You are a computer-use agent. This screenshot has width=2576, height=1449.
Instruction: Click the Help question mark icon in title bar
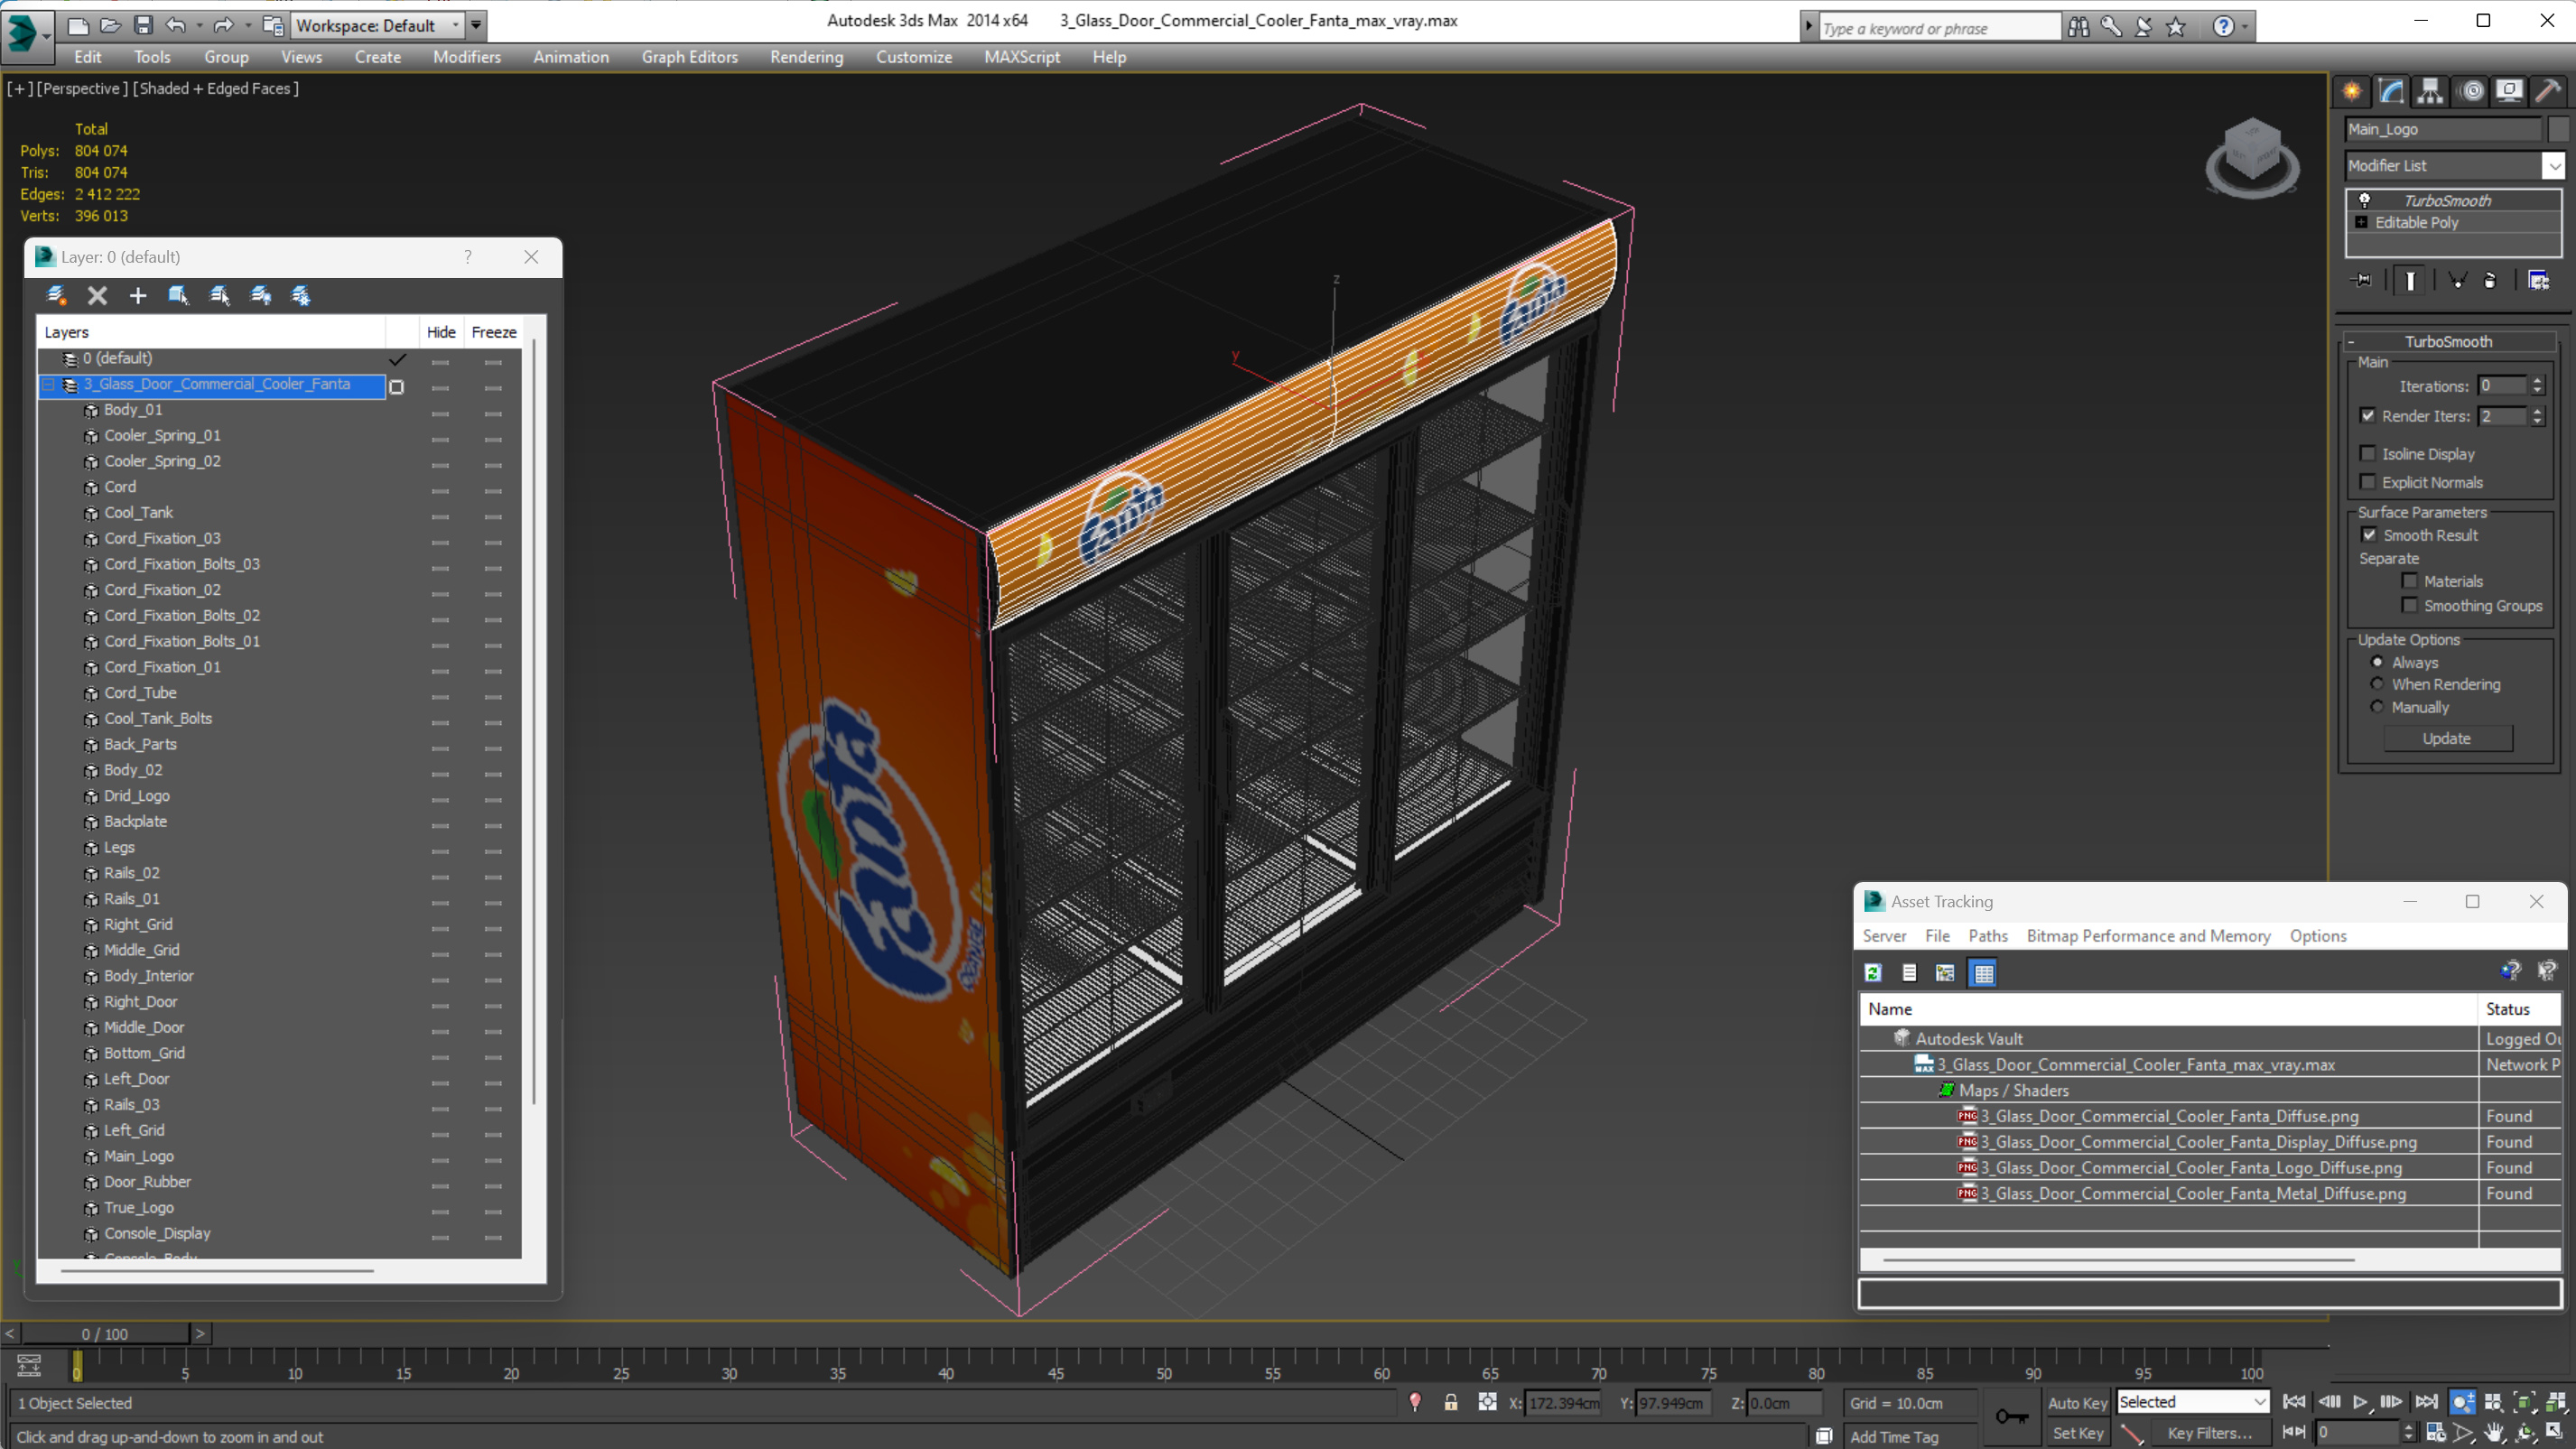point(2222,27)
